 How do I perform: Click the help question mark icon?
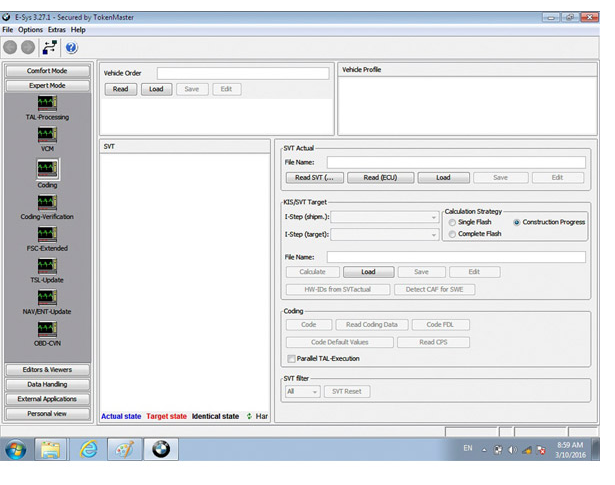click(72, 47)
